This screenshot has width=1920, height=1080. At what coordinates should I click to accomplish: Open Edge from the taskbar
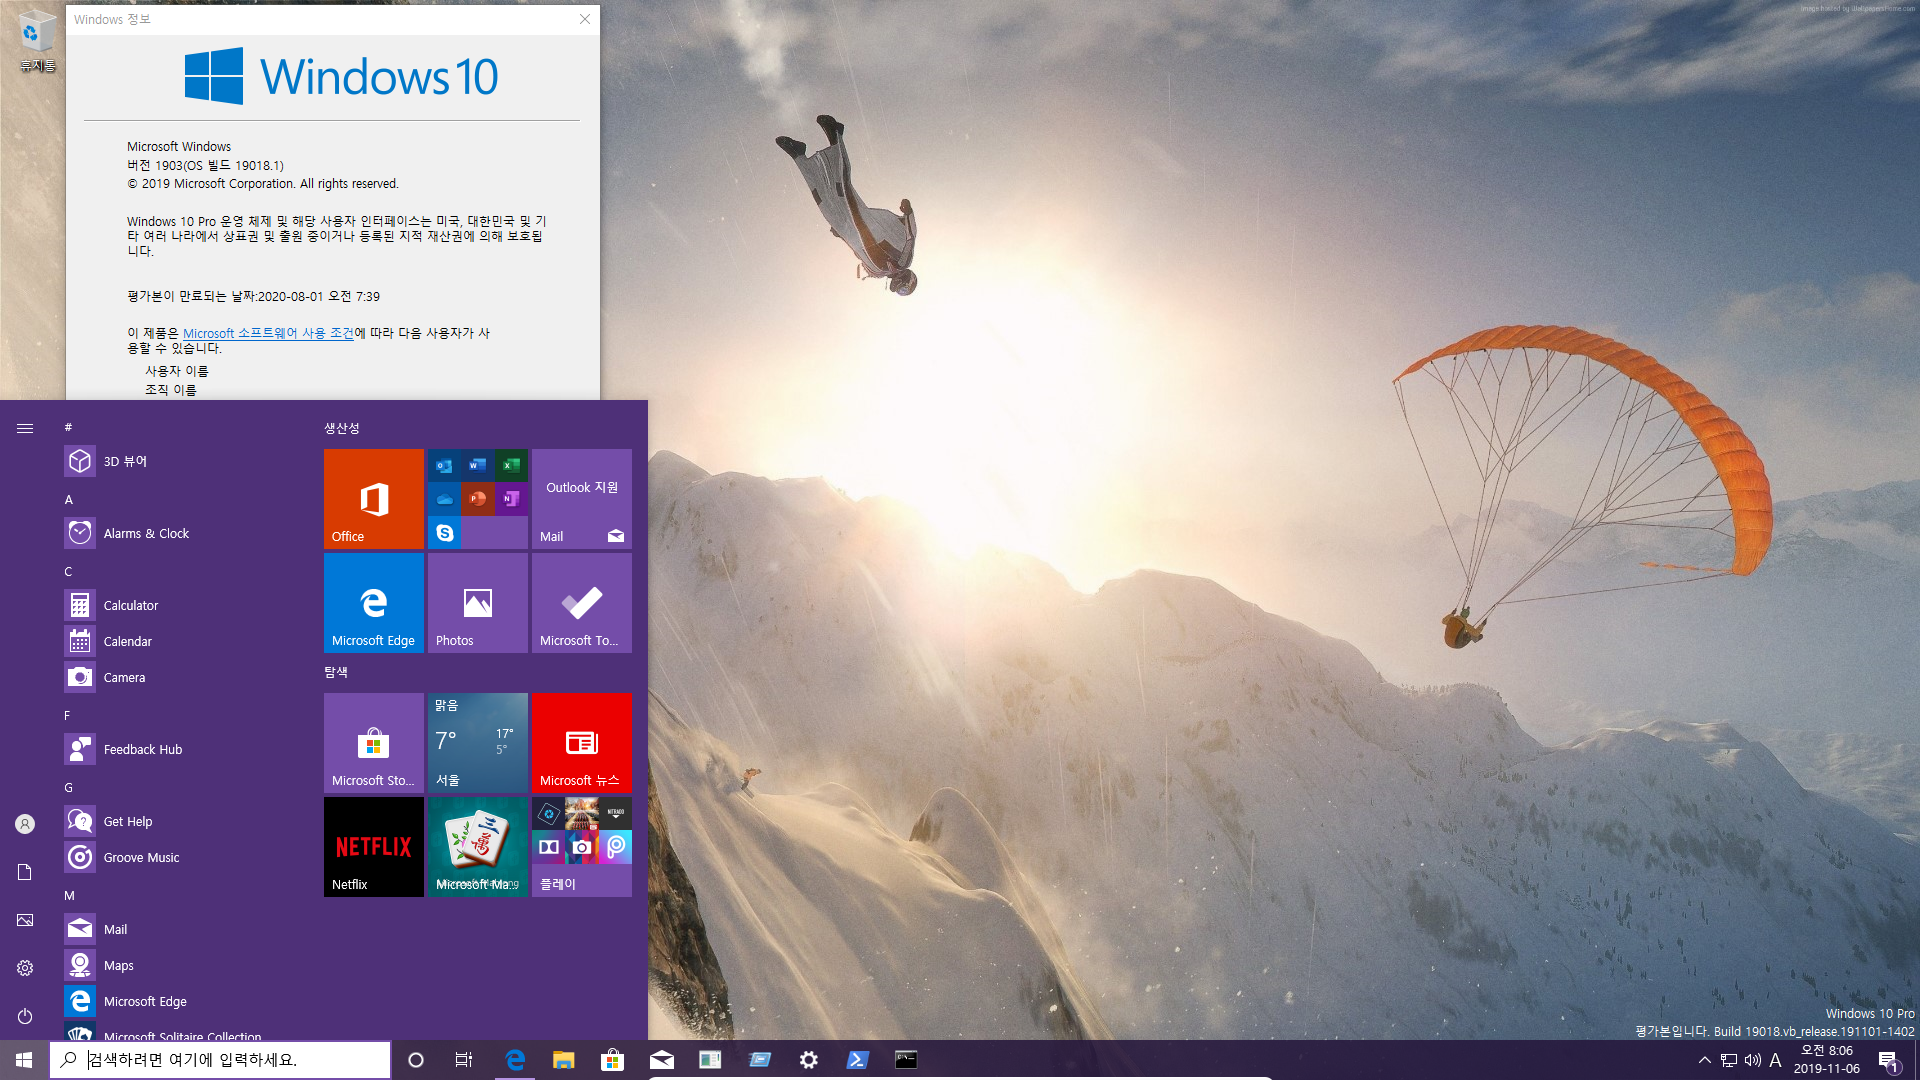[515, 1060]
